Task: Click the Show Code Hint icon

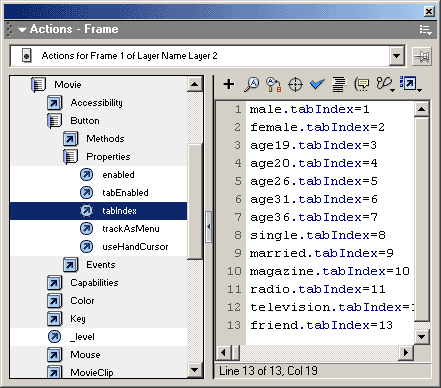Action: click(362, 84)
